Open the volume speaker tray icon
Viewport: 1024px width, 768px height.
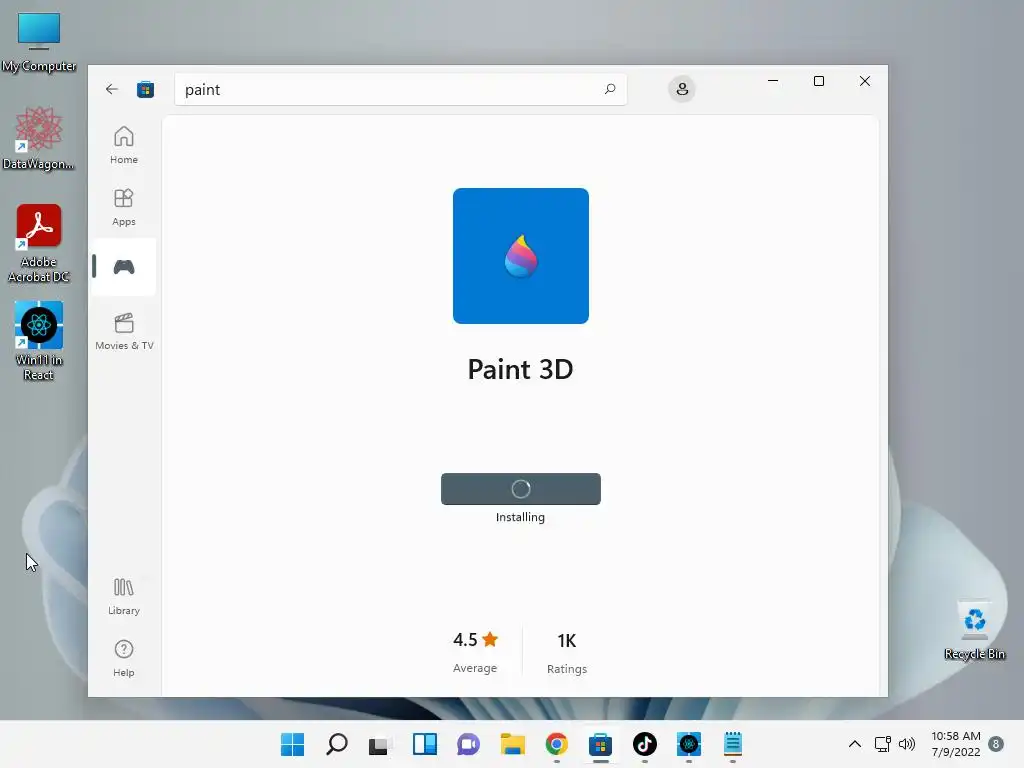tap(906, 744)
